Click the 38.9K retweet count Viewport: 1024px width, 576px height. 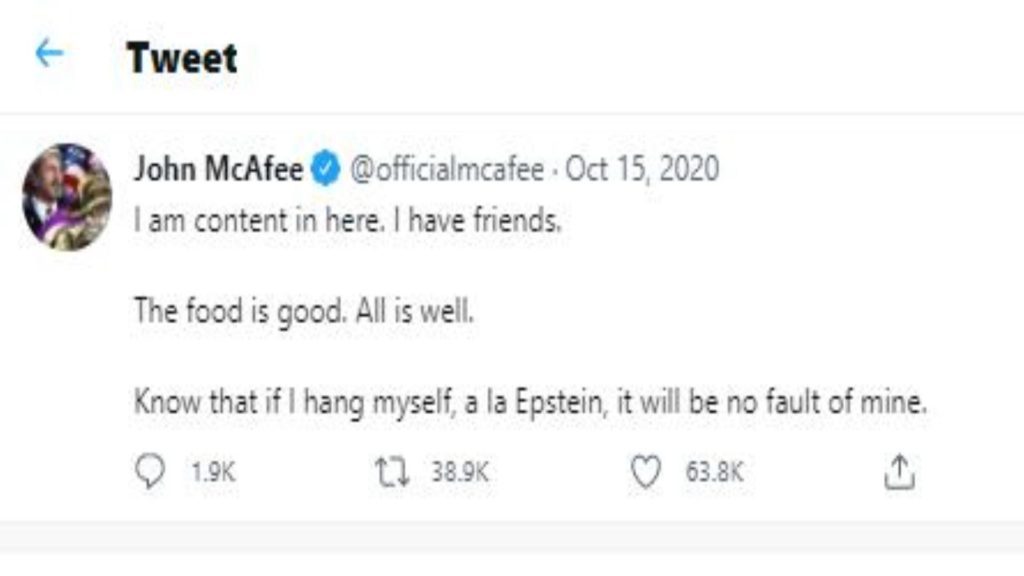pyautogui.click(x=460, y=472)
